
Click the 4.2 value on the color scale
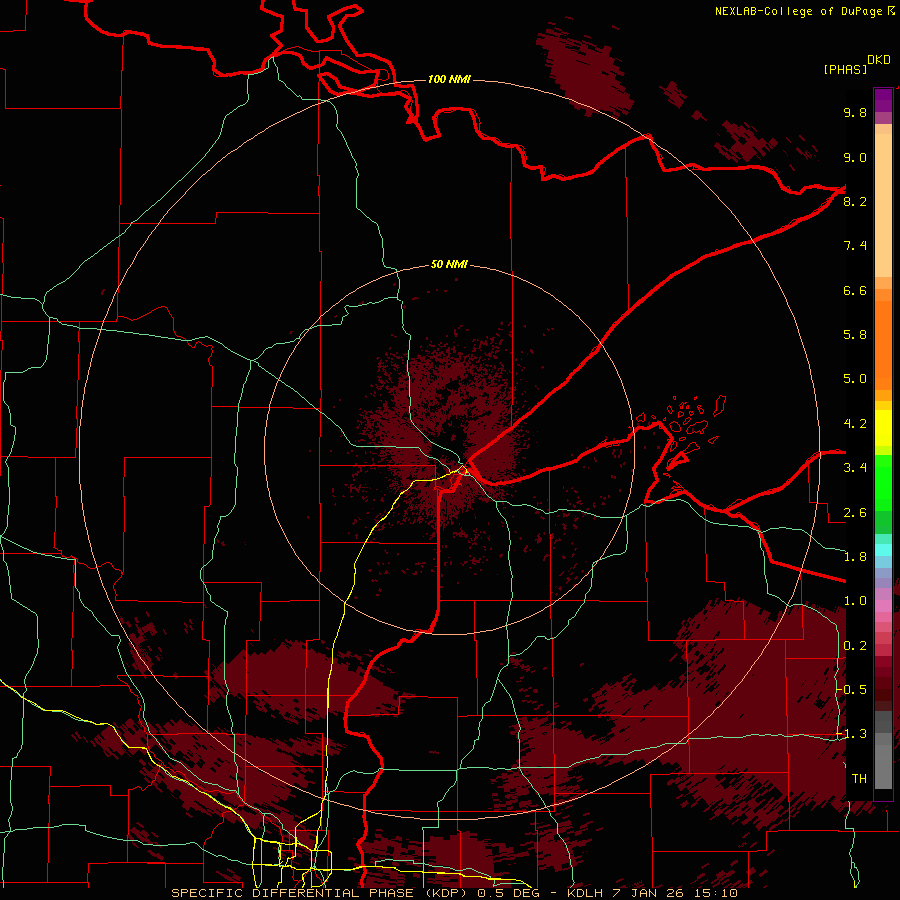(x=855, y=424)
